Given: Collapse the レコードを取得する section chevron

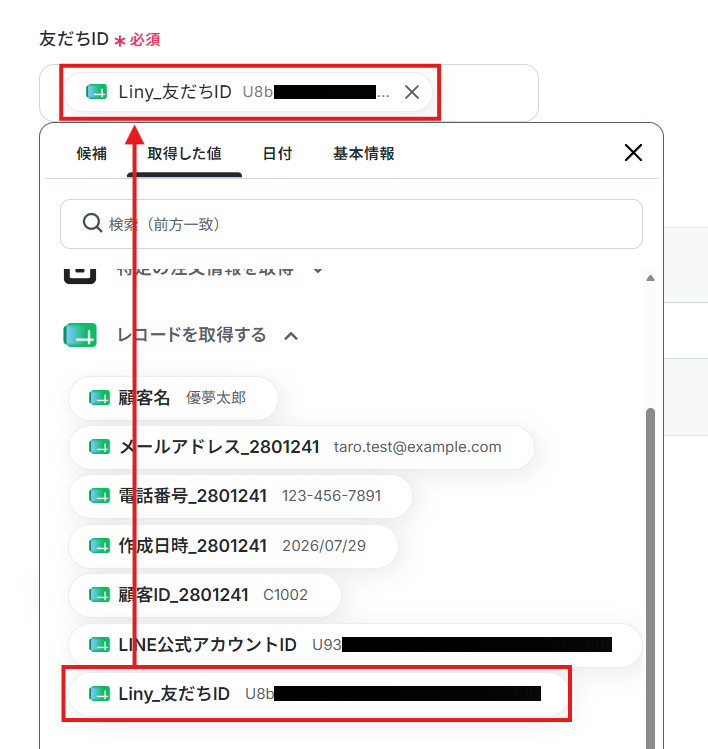Looking at the screenshot, I should 291,336.
